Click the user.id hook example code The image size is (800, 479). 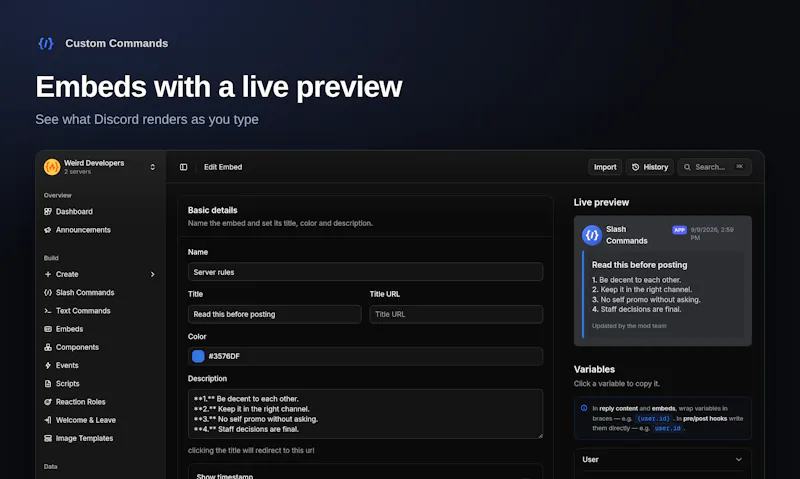click(668, 428)
